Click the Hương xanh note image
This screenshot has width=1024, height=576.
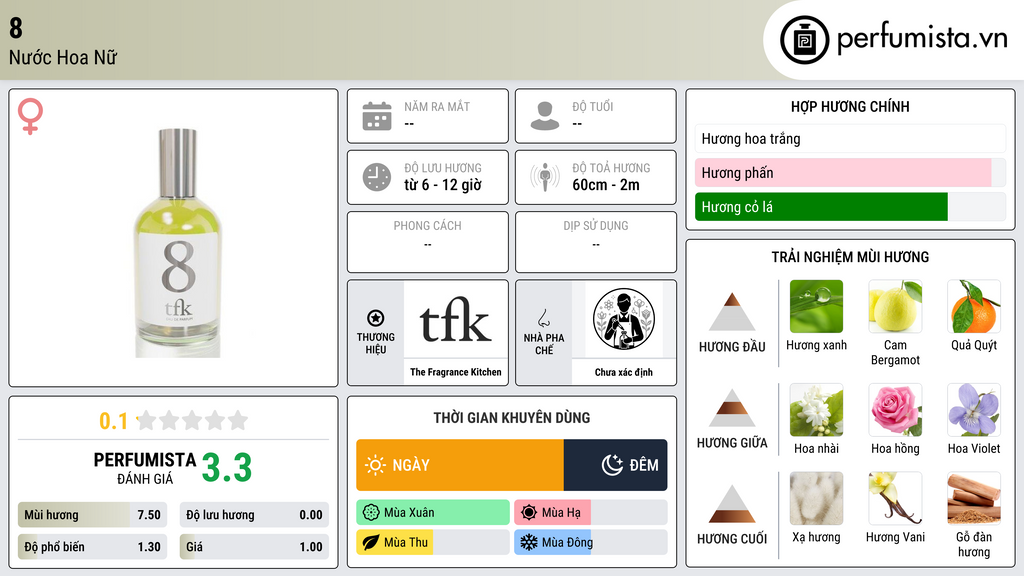(816, 306)
